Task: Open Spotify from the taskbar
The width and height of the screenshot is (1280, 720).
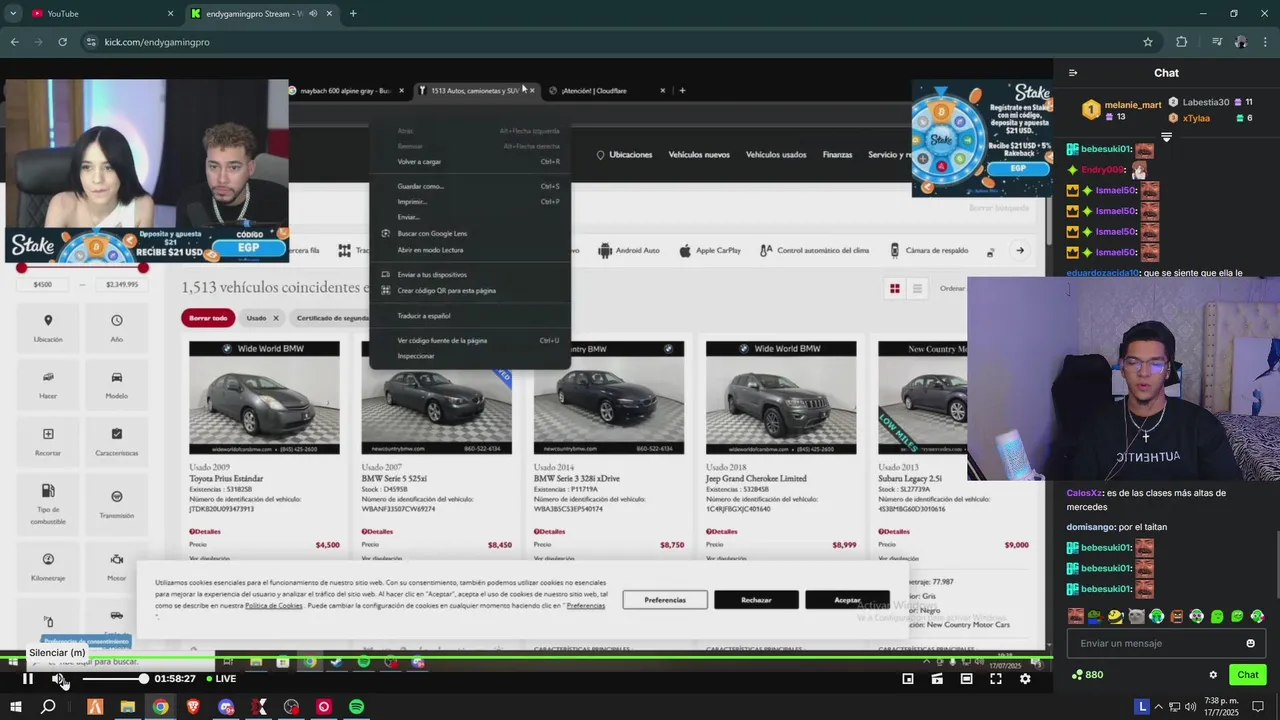Action: 357,707
